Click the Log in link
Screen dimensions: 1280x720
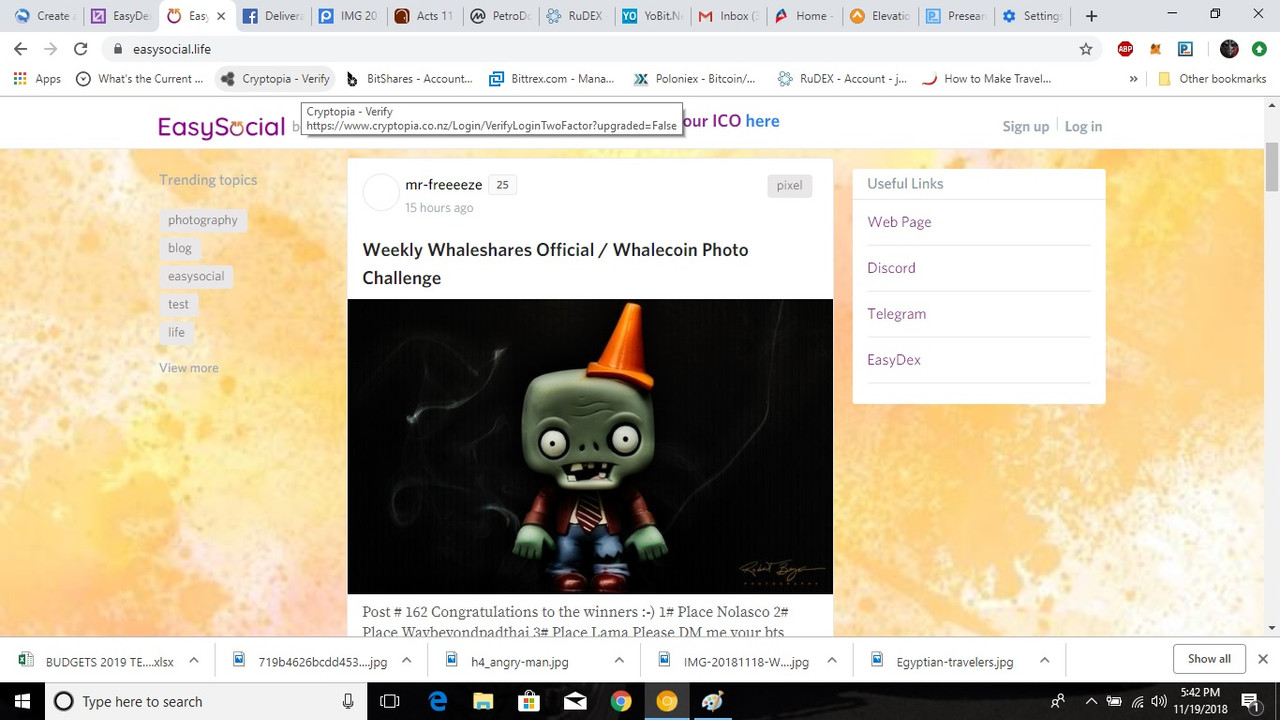coord(1083,126)
